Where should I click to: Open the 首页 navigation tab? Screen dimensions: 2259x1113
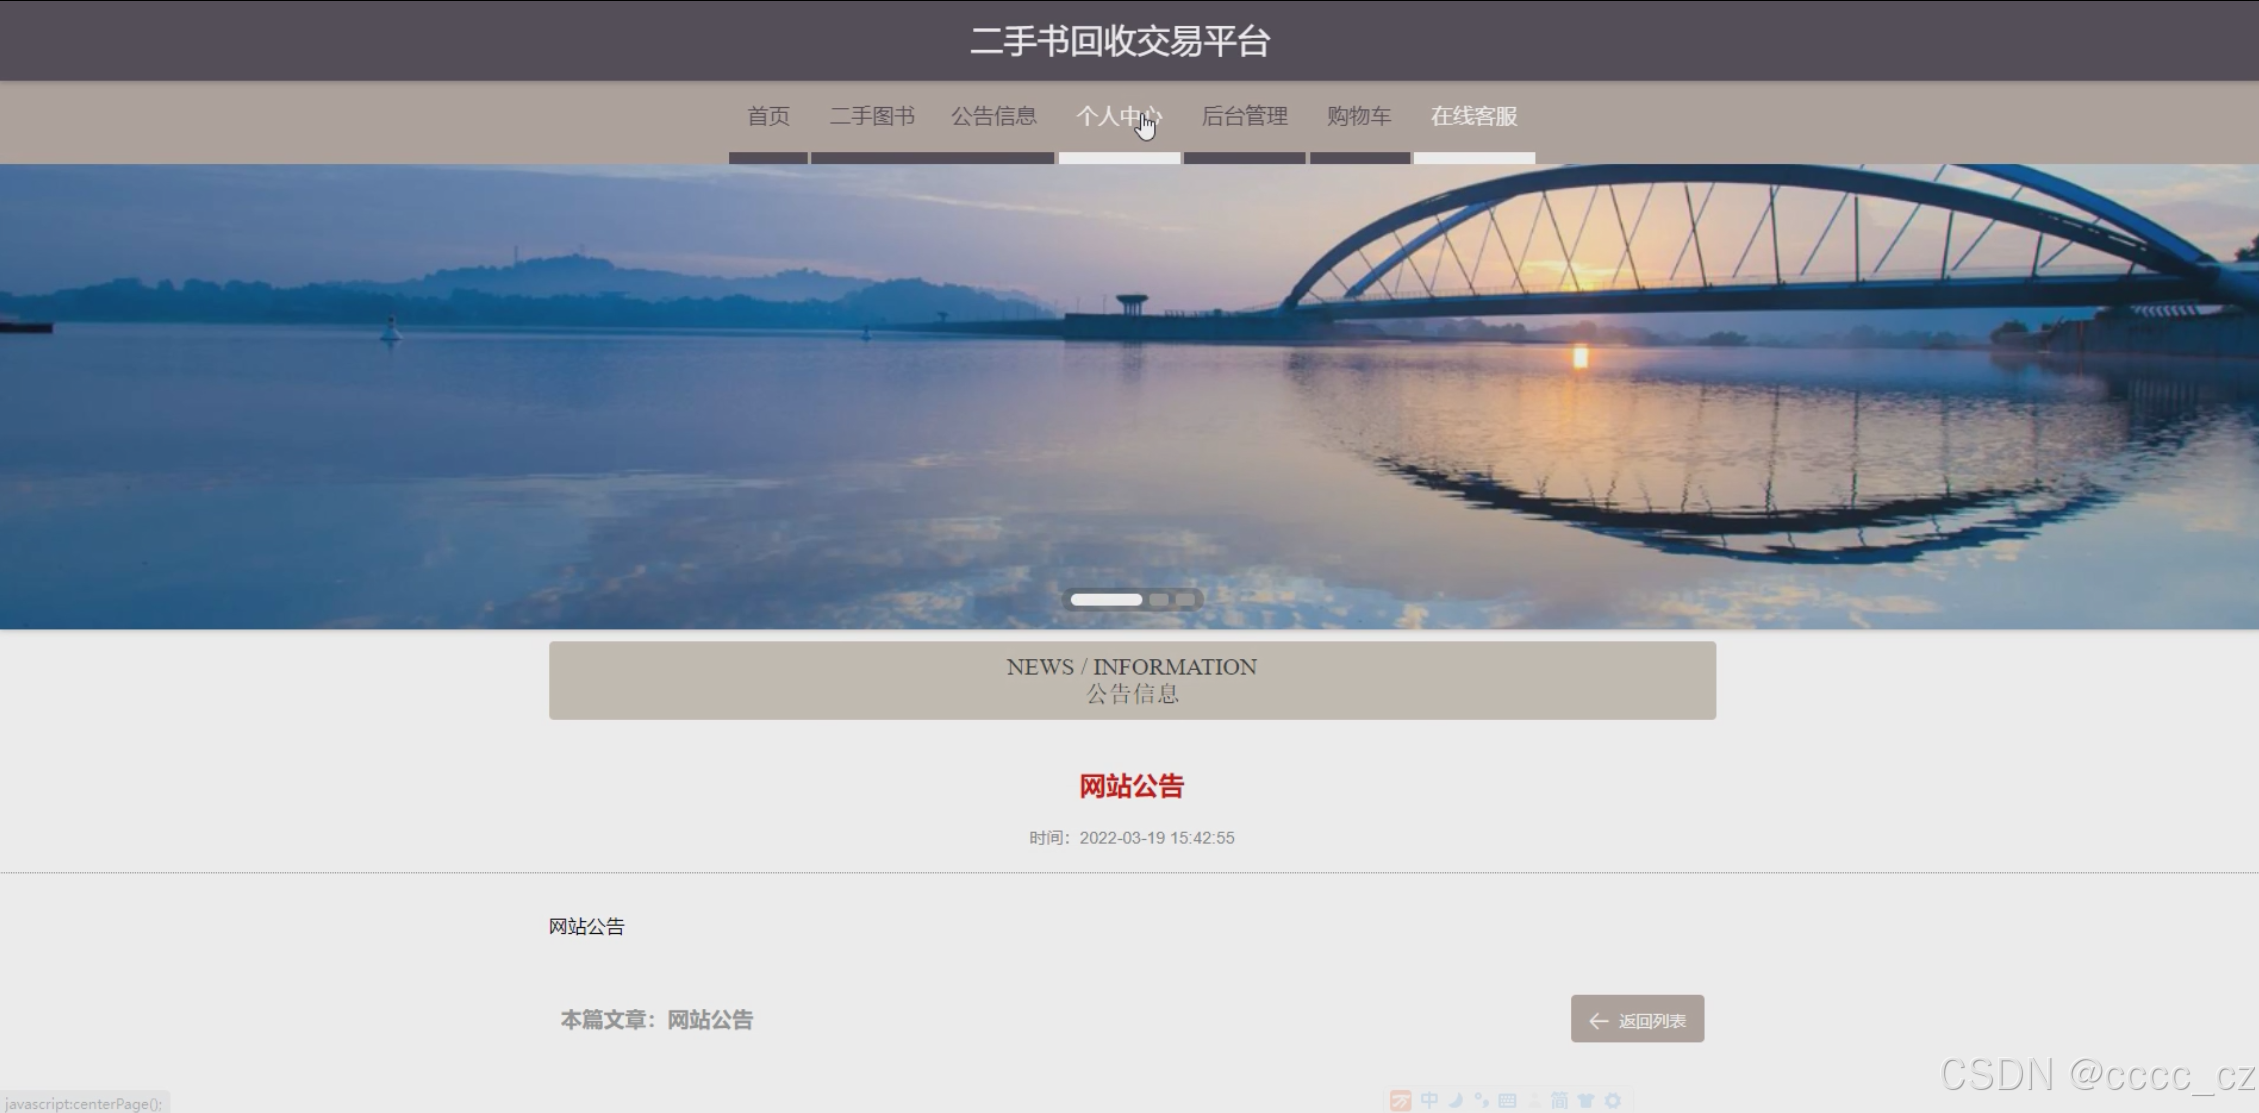[x=768, y=116]
